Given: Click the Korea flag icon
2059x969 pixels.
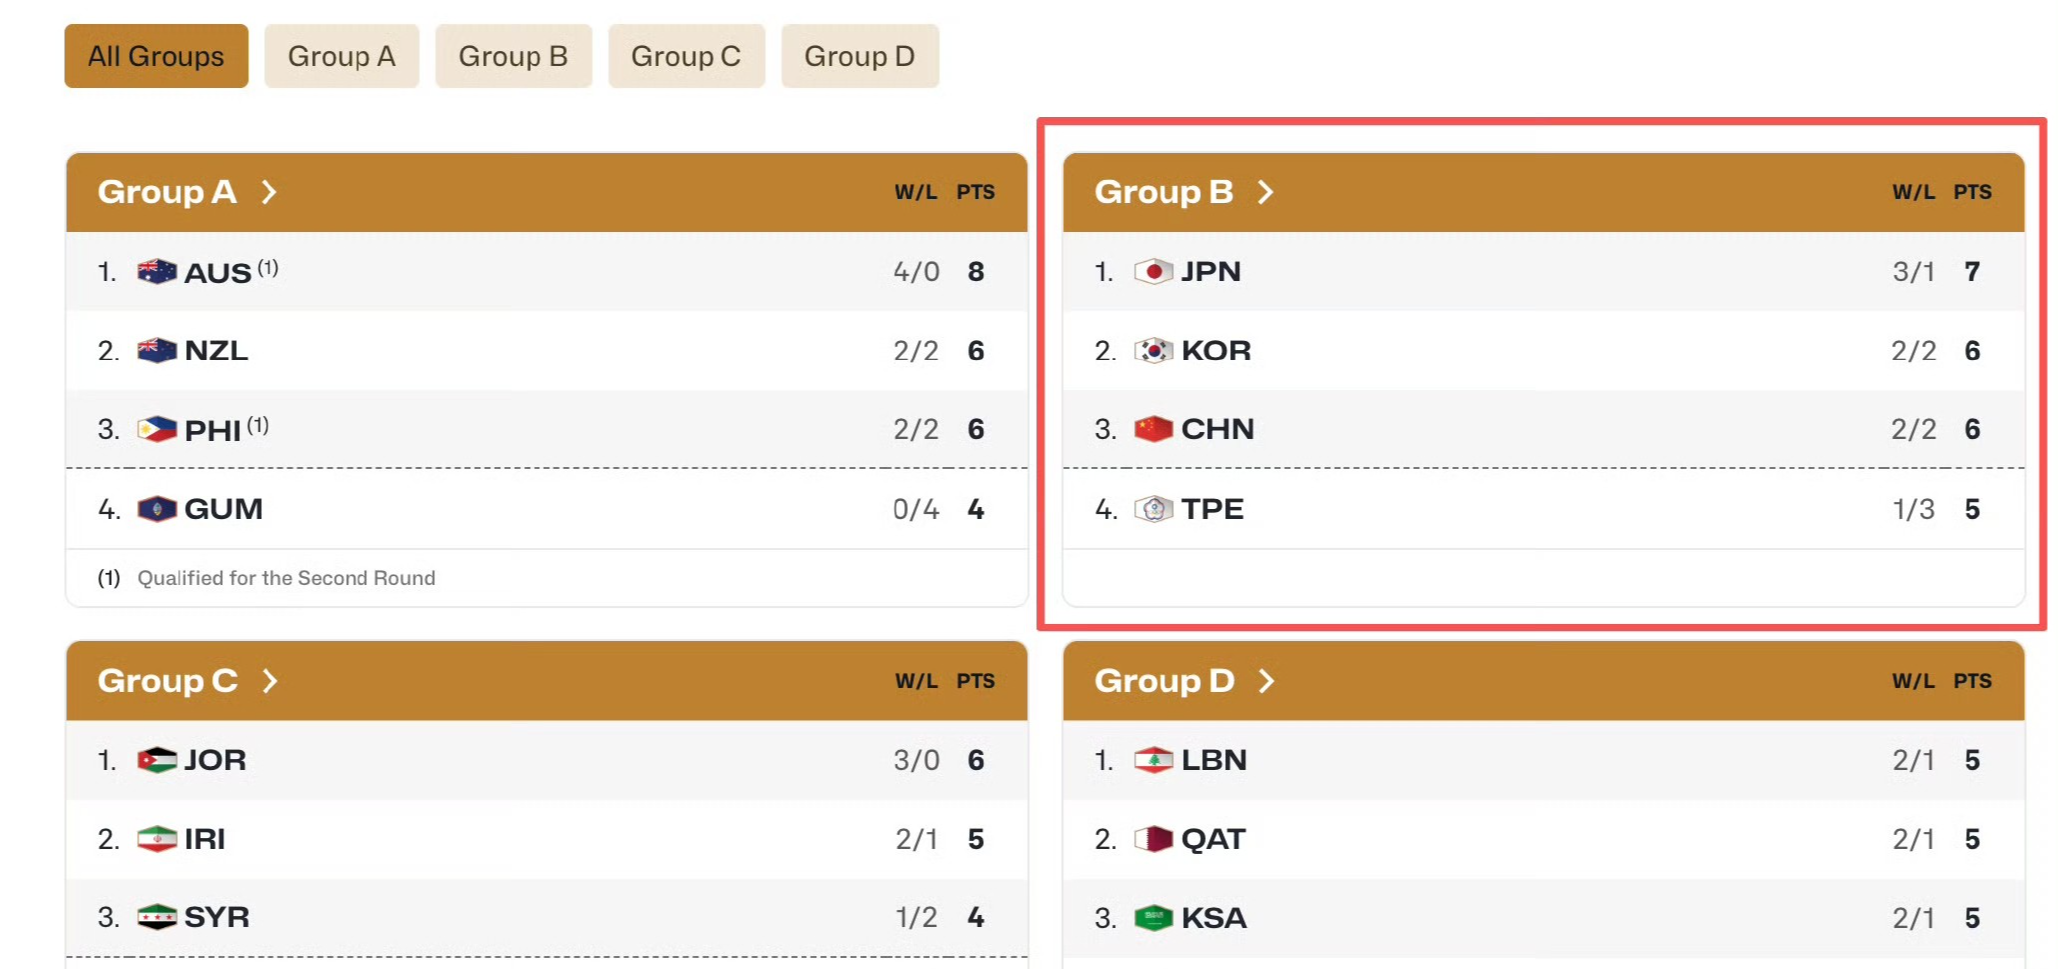Looking at the screenshot, I should tap(1153, 351).
